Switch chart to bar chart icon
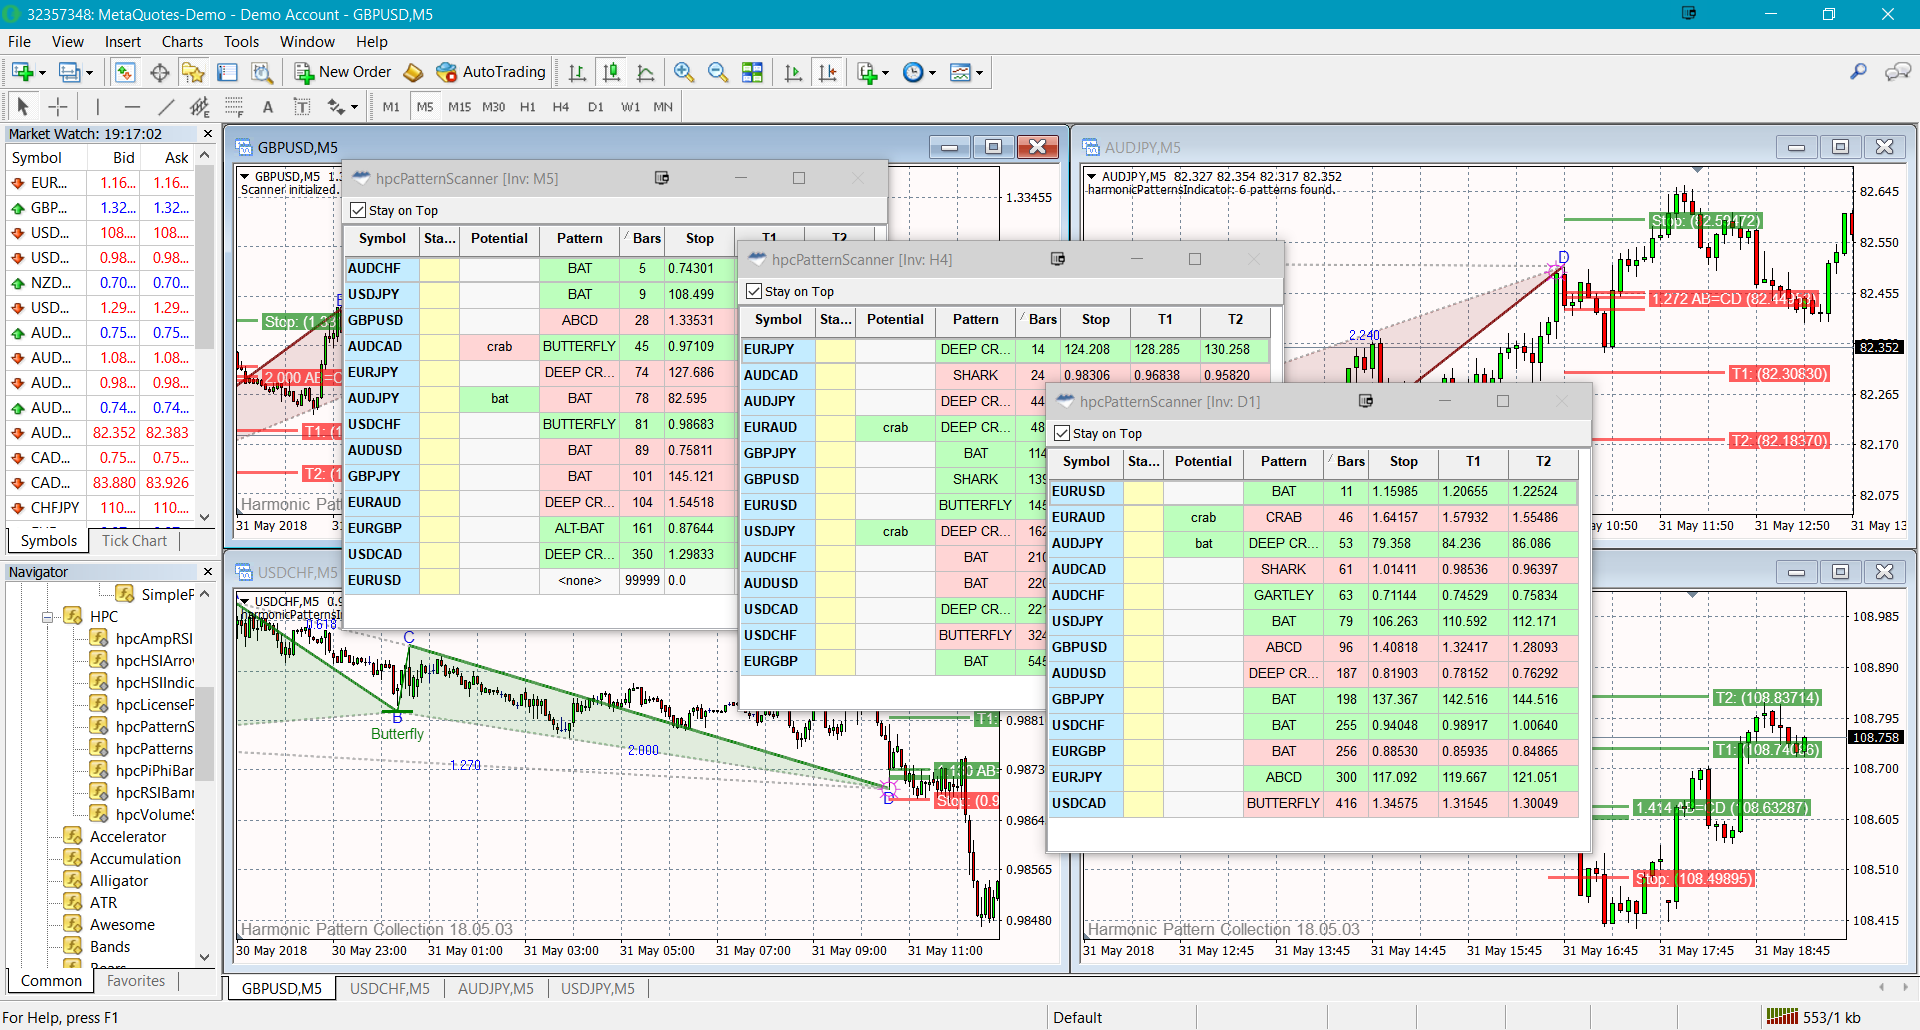Viewport: 1920px width, 1030px height. pyautogui.click(x=577, y=72)
